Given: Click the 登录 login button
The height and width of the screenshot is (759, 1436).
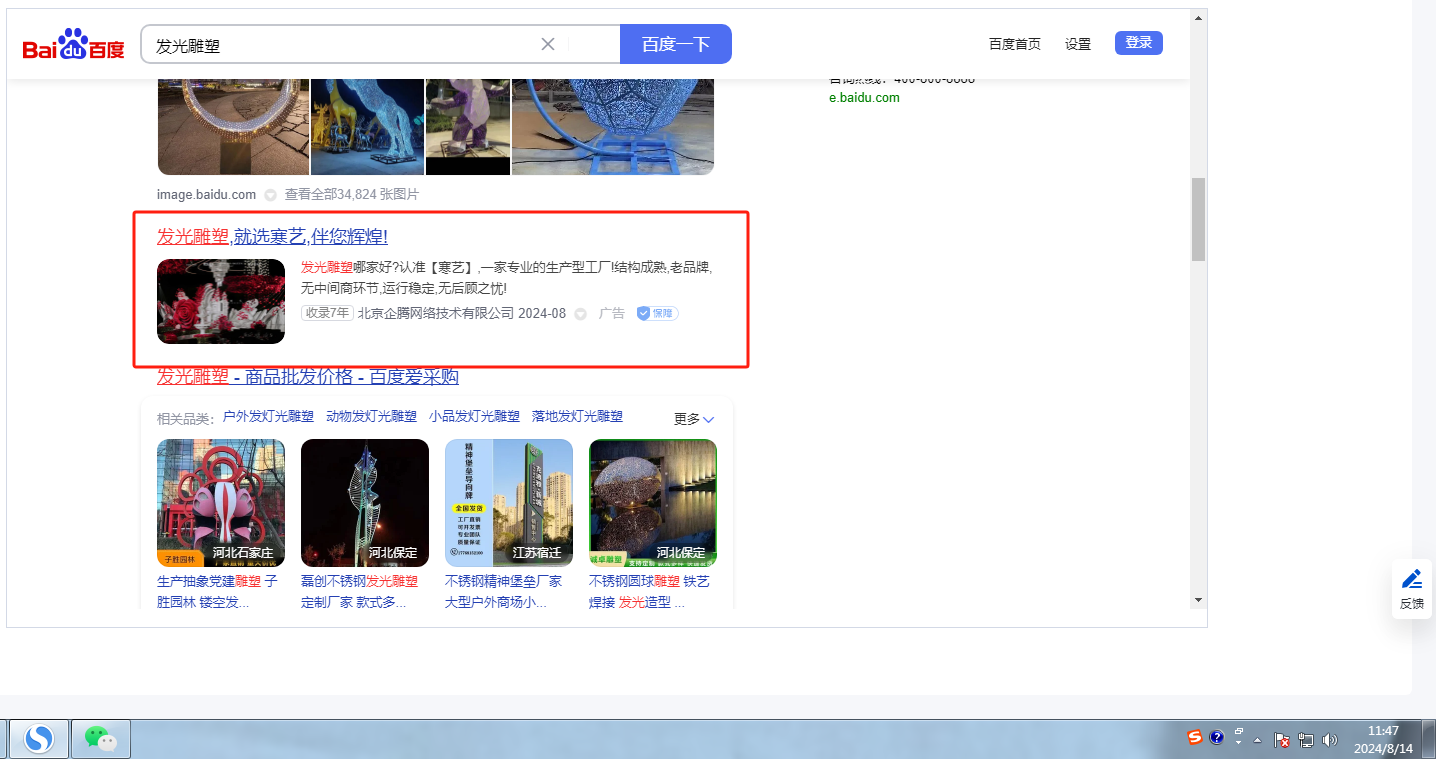Looking at the screenshot, I should coord(1139,43).
